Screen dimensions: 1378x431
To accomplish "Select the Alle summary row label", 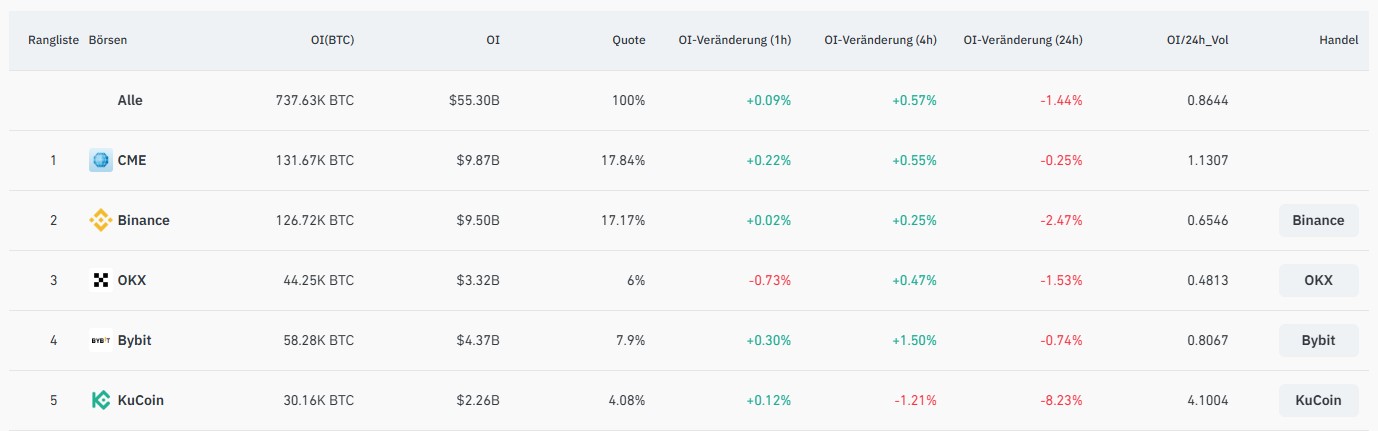I will click(x=130, y=100).
